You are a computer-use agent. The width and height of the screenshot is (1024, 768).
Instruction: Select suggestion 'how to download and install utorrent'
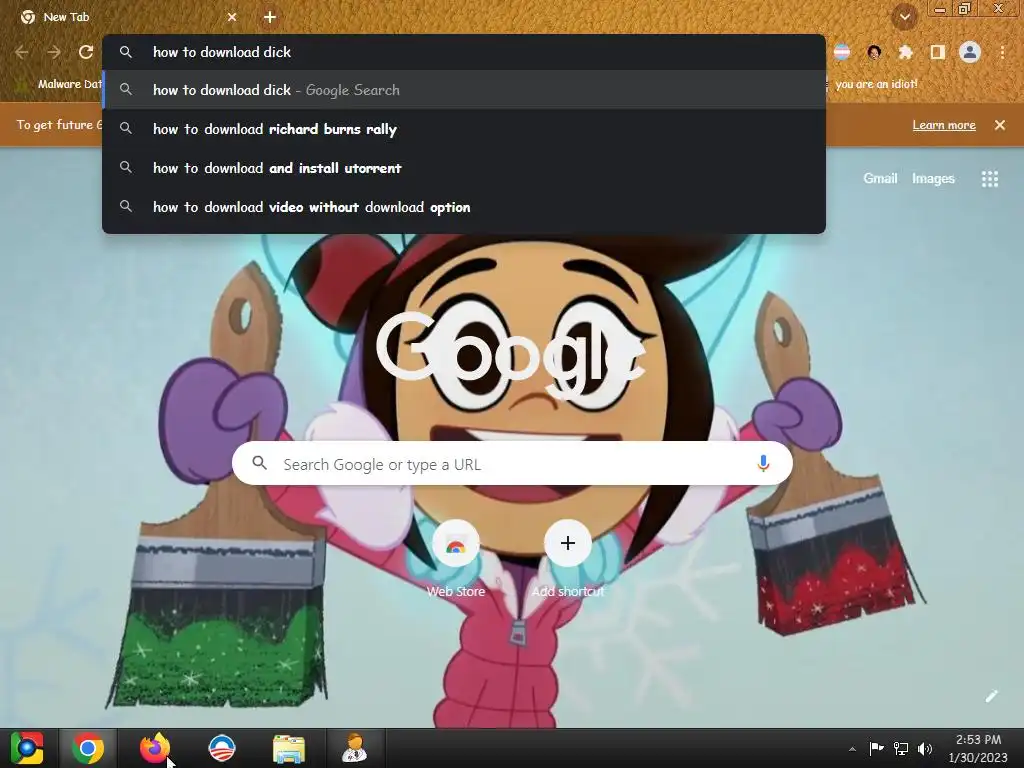[x=464, y=168]
